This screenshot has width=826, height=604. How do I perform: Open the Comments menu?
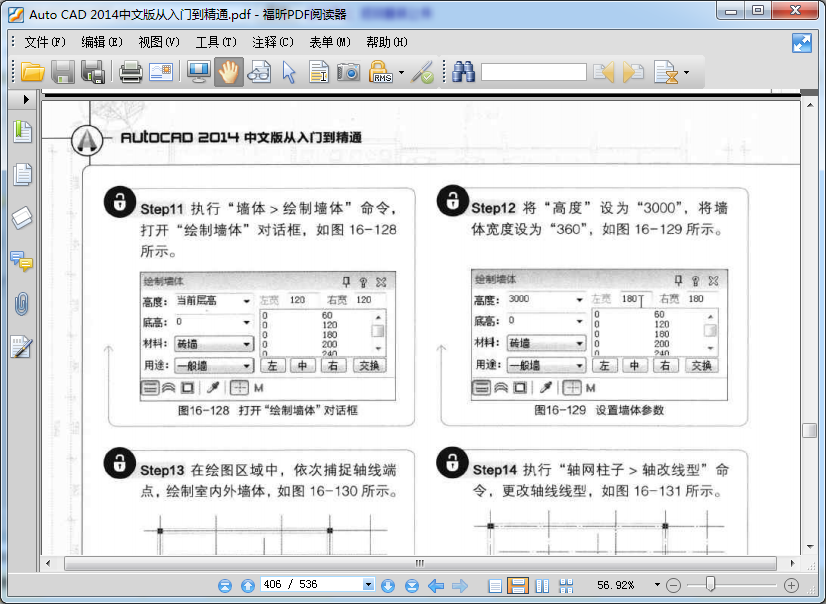pos(272,42)
